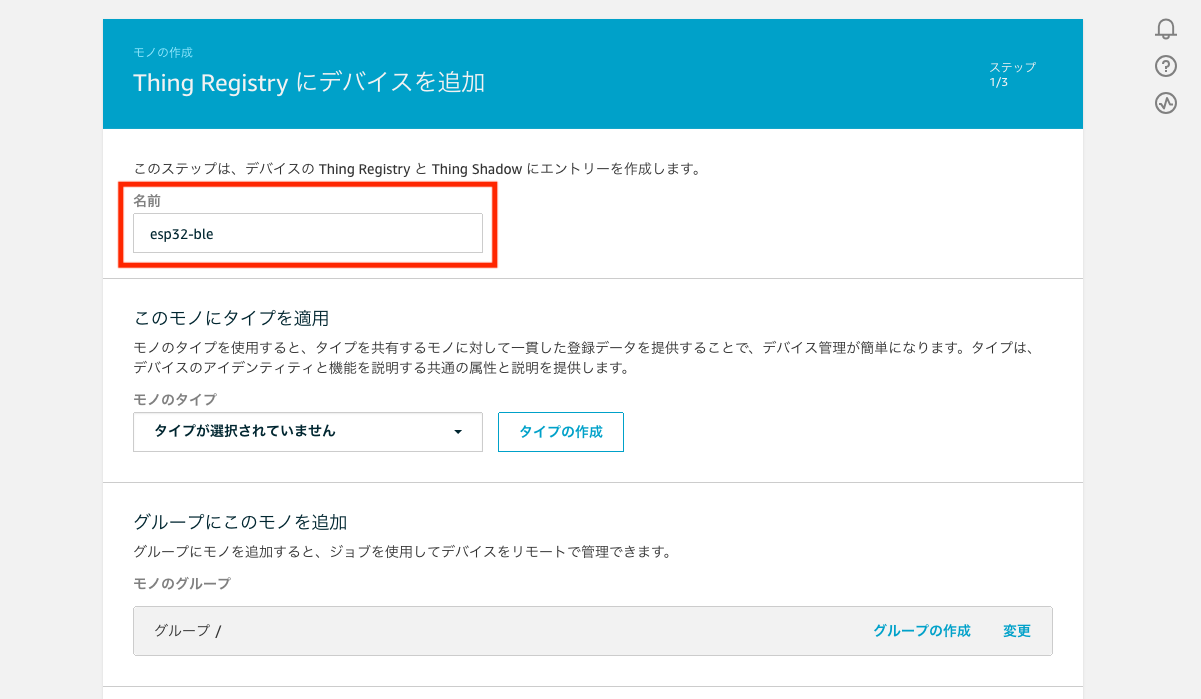
Task: Click the help question mark icon
Action: [x=1165, y=66]
